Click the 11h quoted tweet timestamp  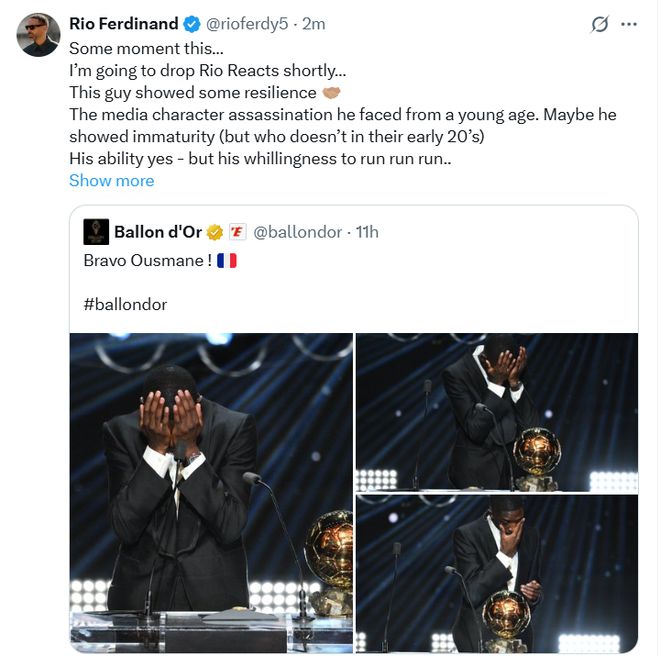click(367, 232)
